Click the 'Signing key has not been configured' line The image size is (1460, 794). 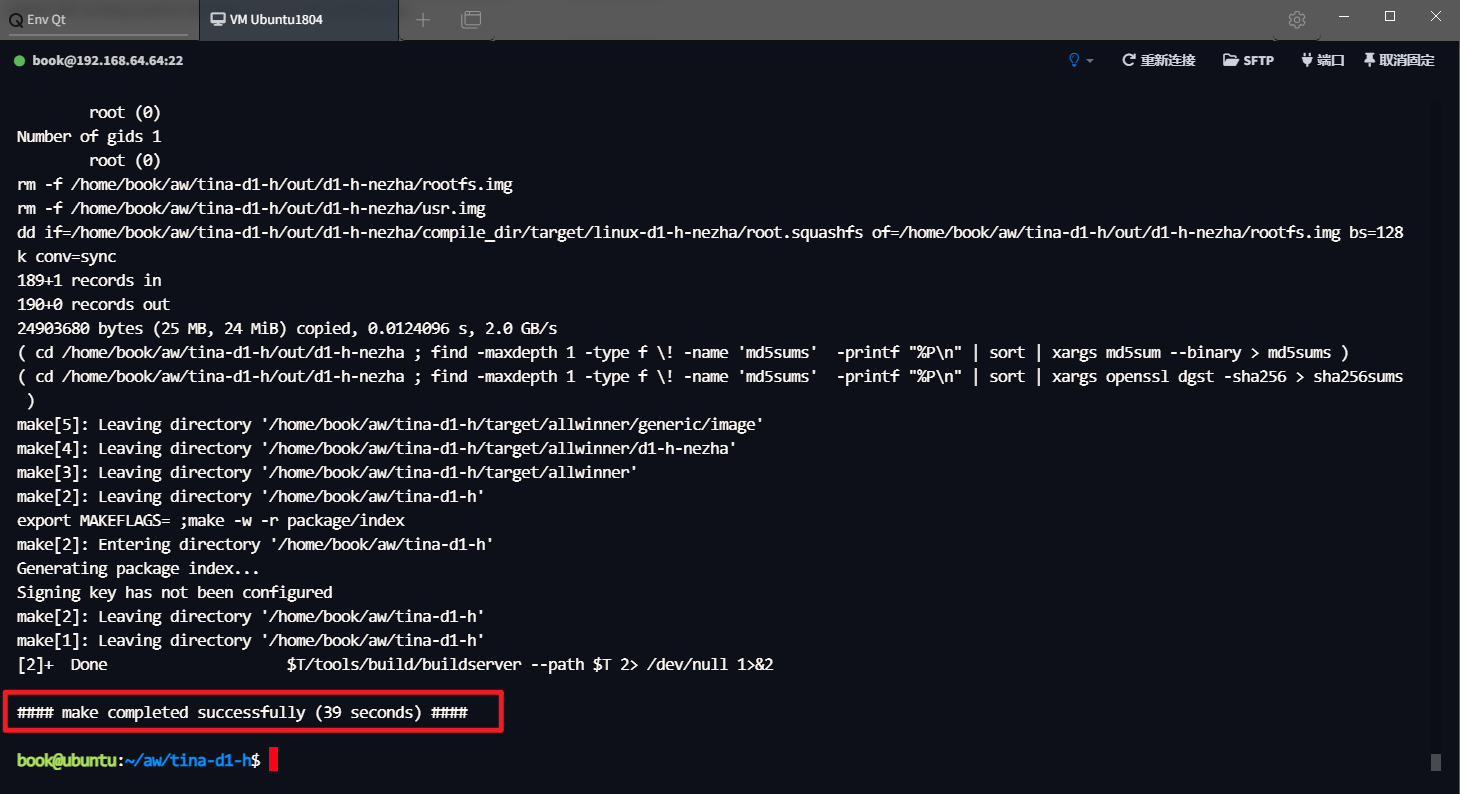click(x=174, y=593)
